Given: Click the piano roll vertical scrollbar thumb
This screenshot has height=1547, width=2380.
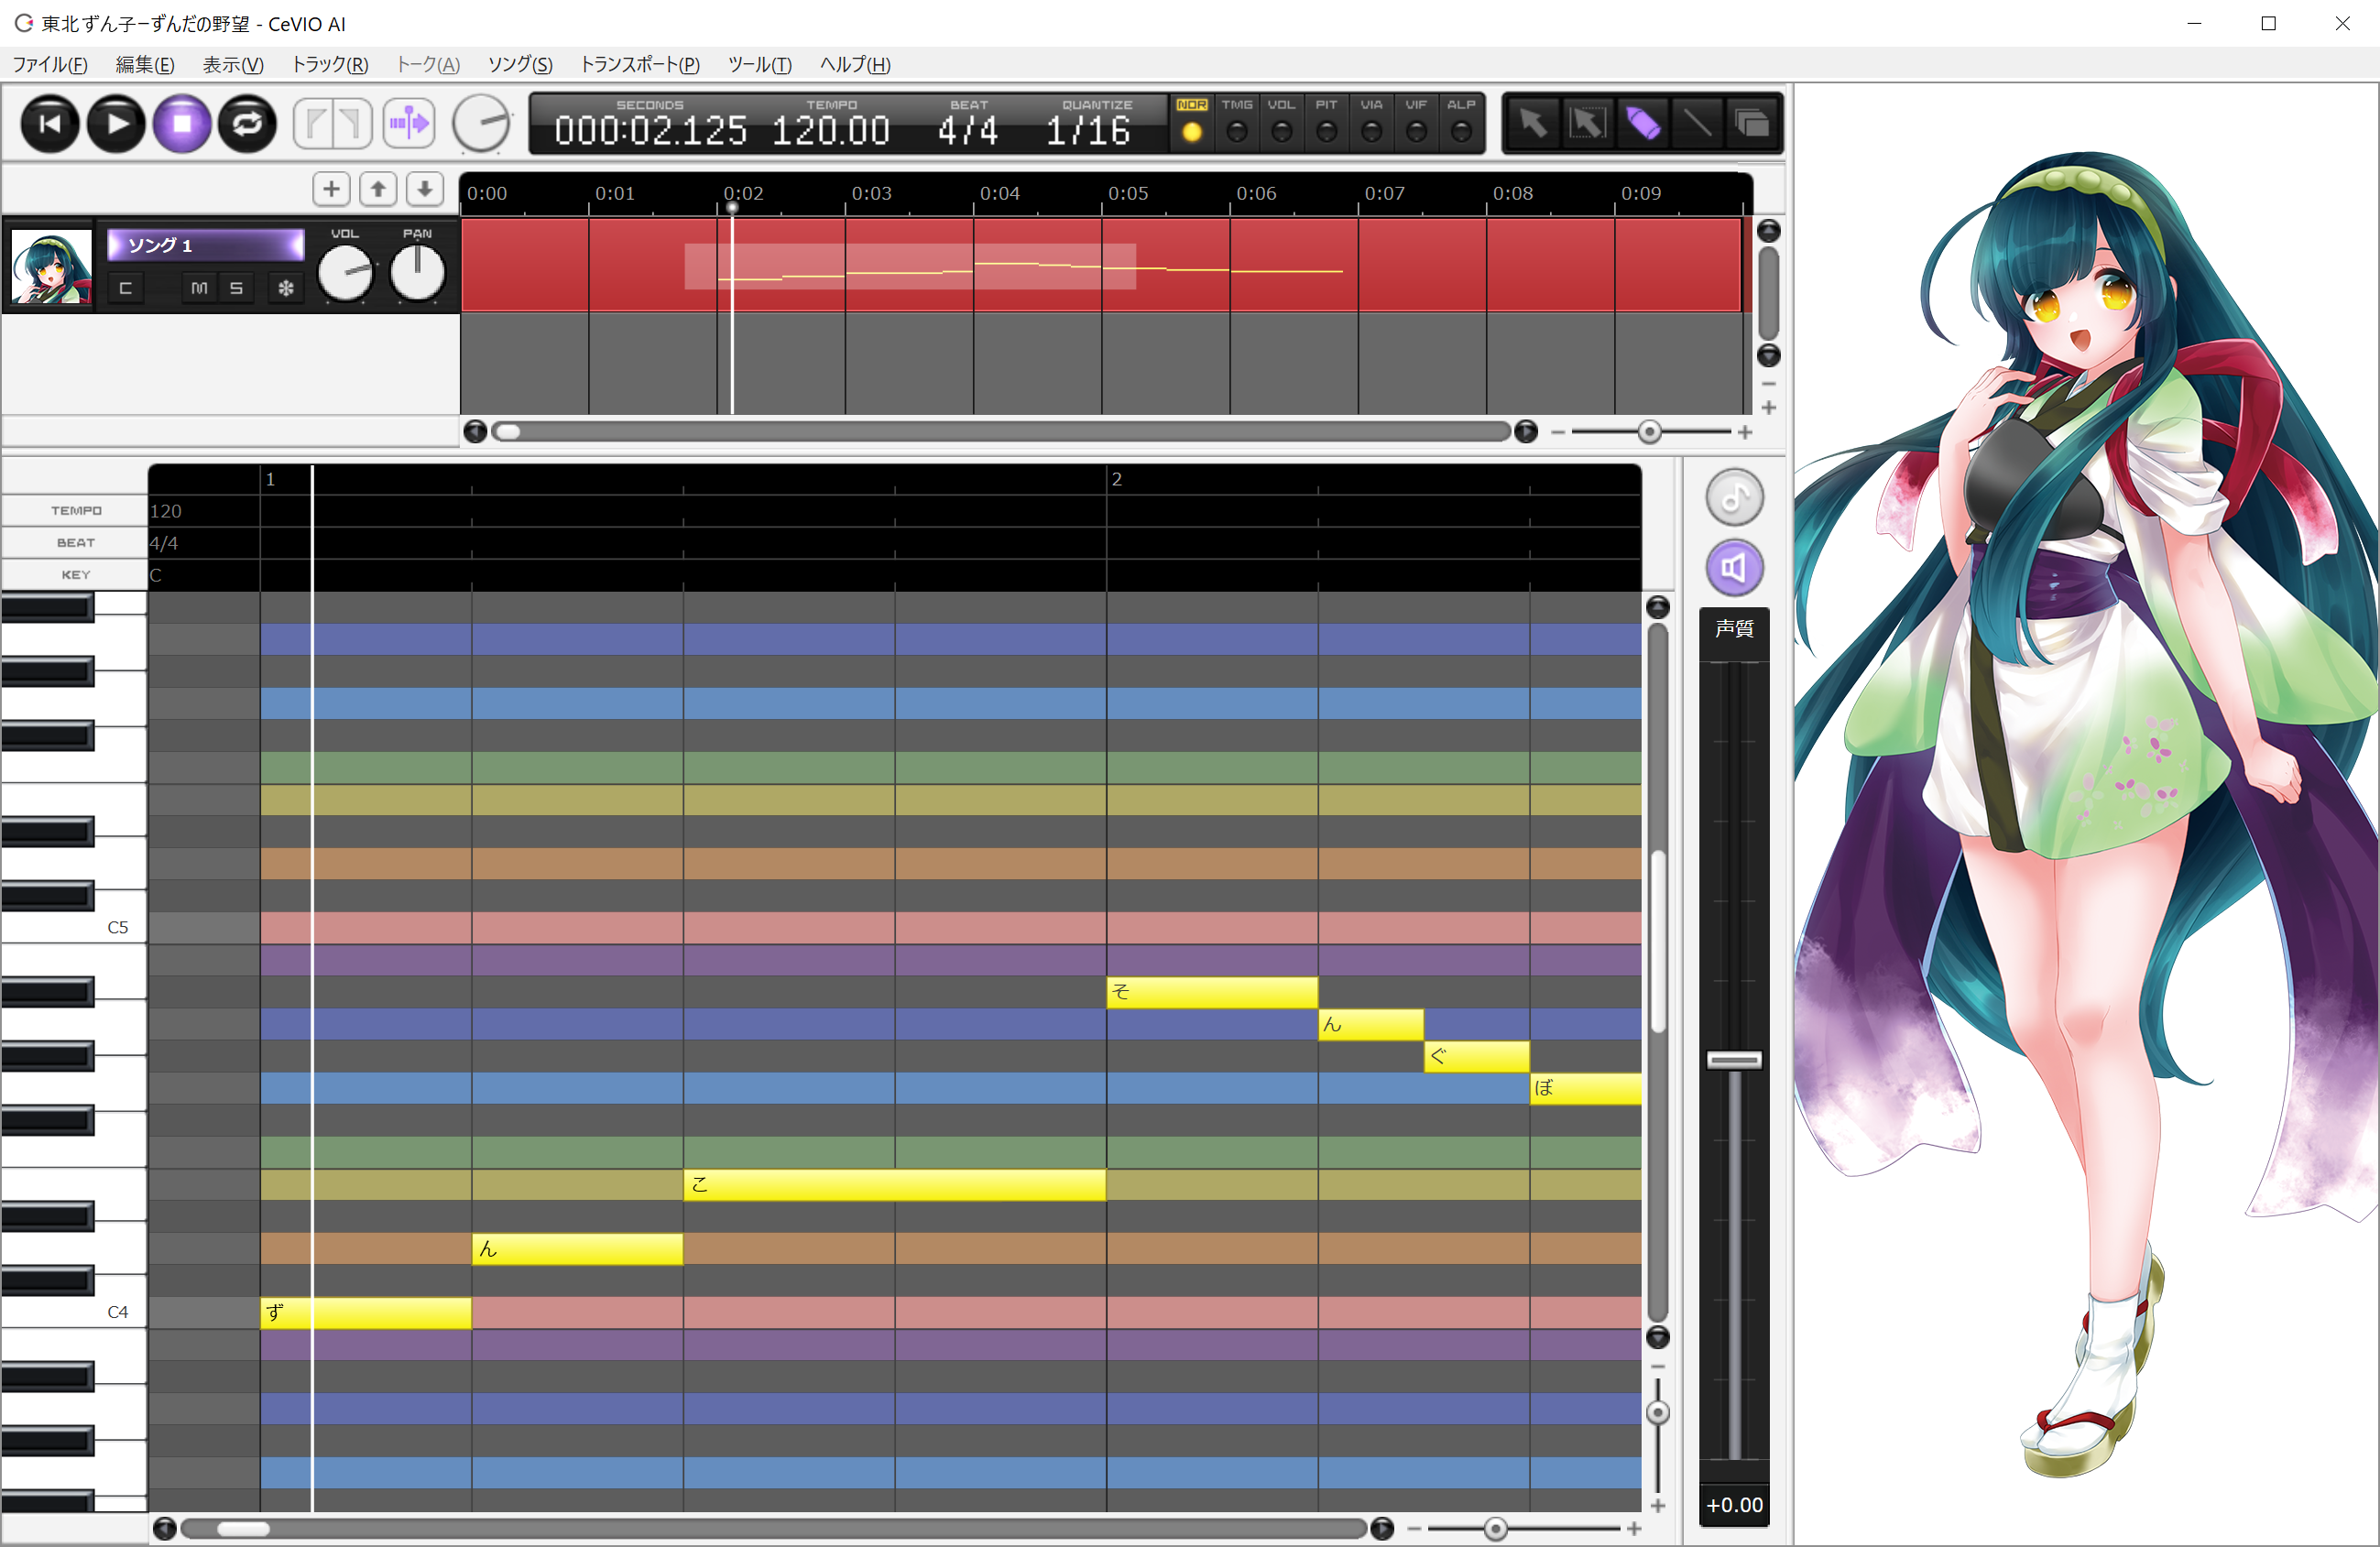Looking at the screenshot, I should click(1658, 942).
